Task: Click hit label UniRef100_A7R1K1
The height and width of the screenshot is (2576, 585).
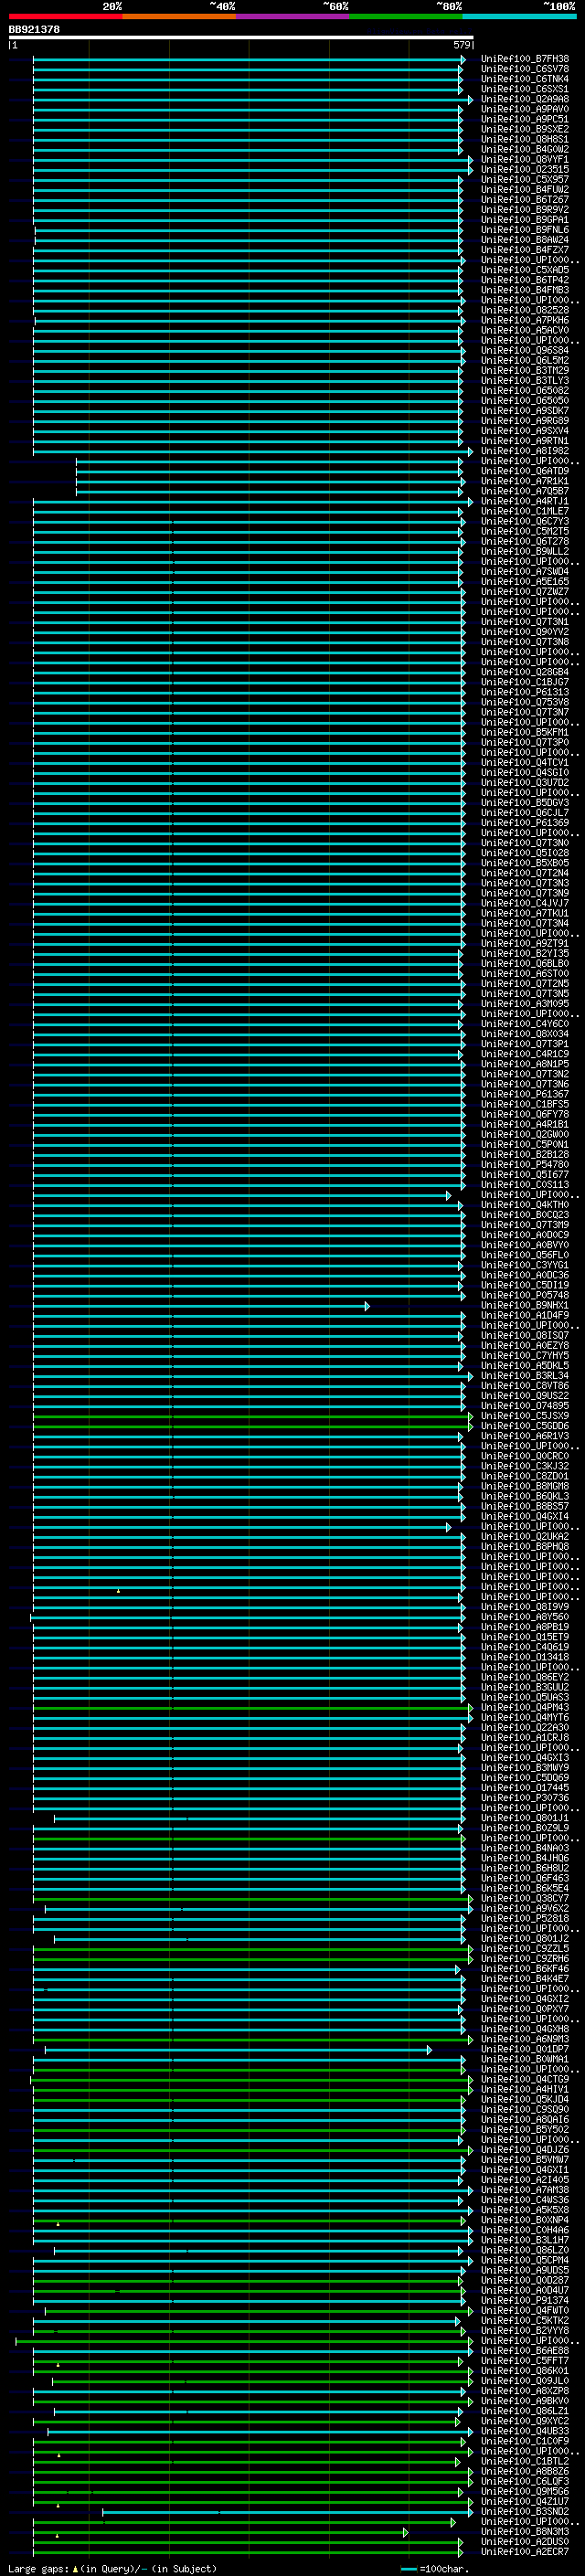Action: pos(524,482)
